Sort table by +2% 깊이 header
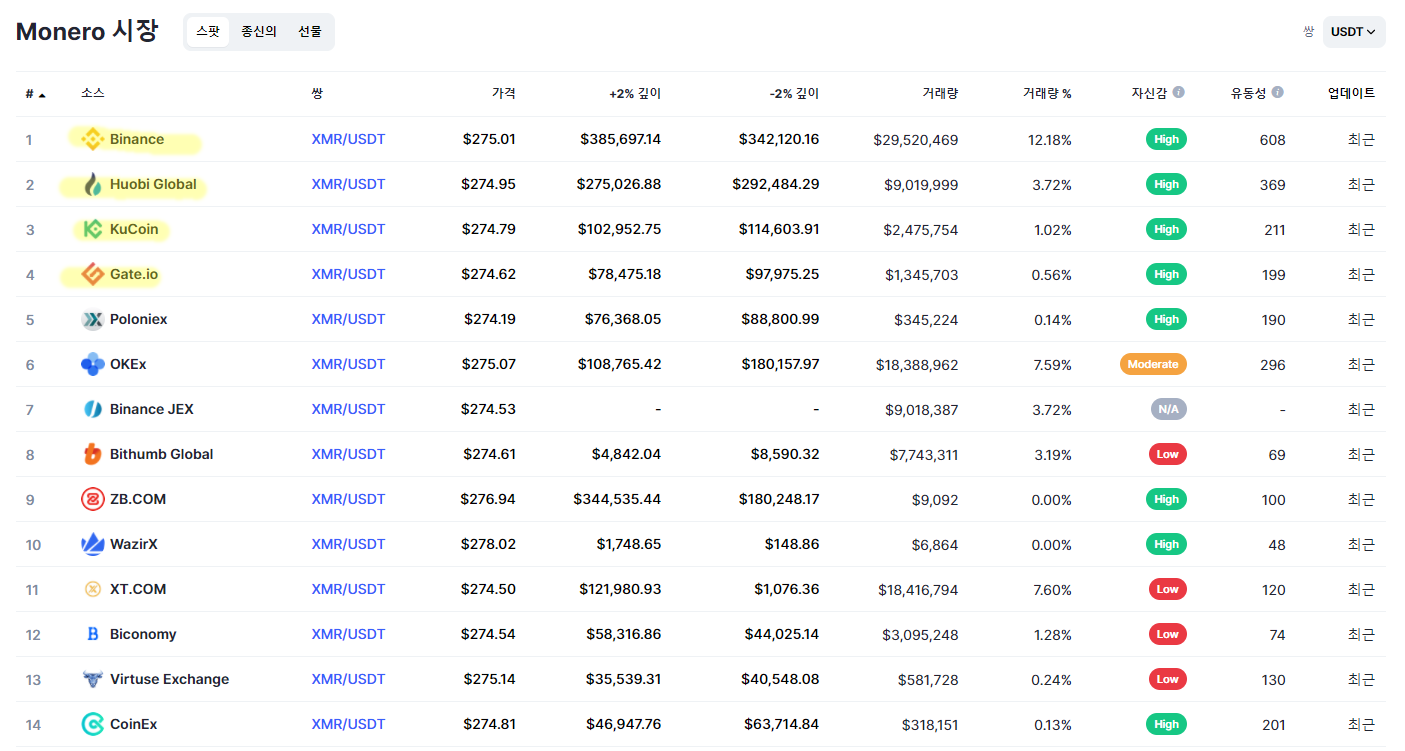The image size is (1405, 751). (x=635, y=93)
